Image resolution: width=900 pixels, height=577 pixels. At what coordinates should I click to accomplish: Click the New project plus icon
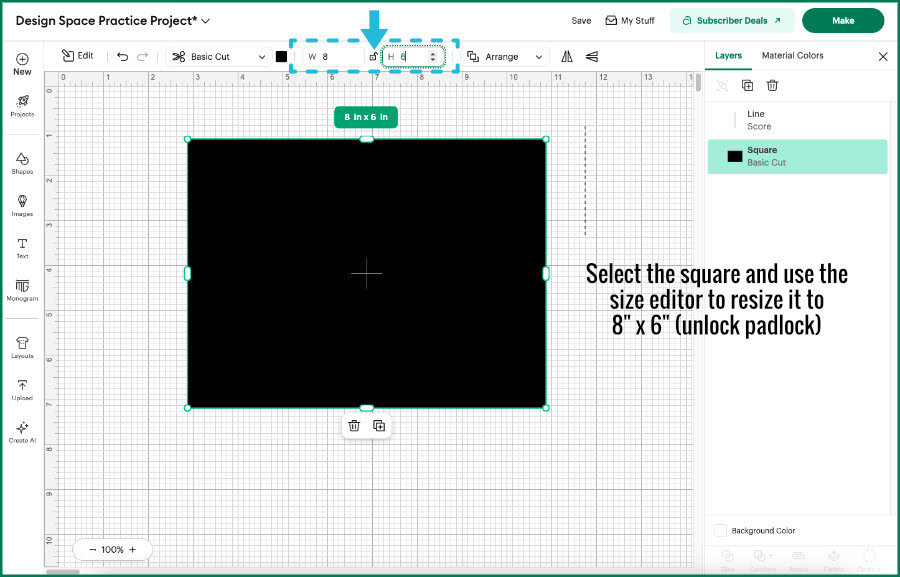pyautogui.click(x=22, y=59)
